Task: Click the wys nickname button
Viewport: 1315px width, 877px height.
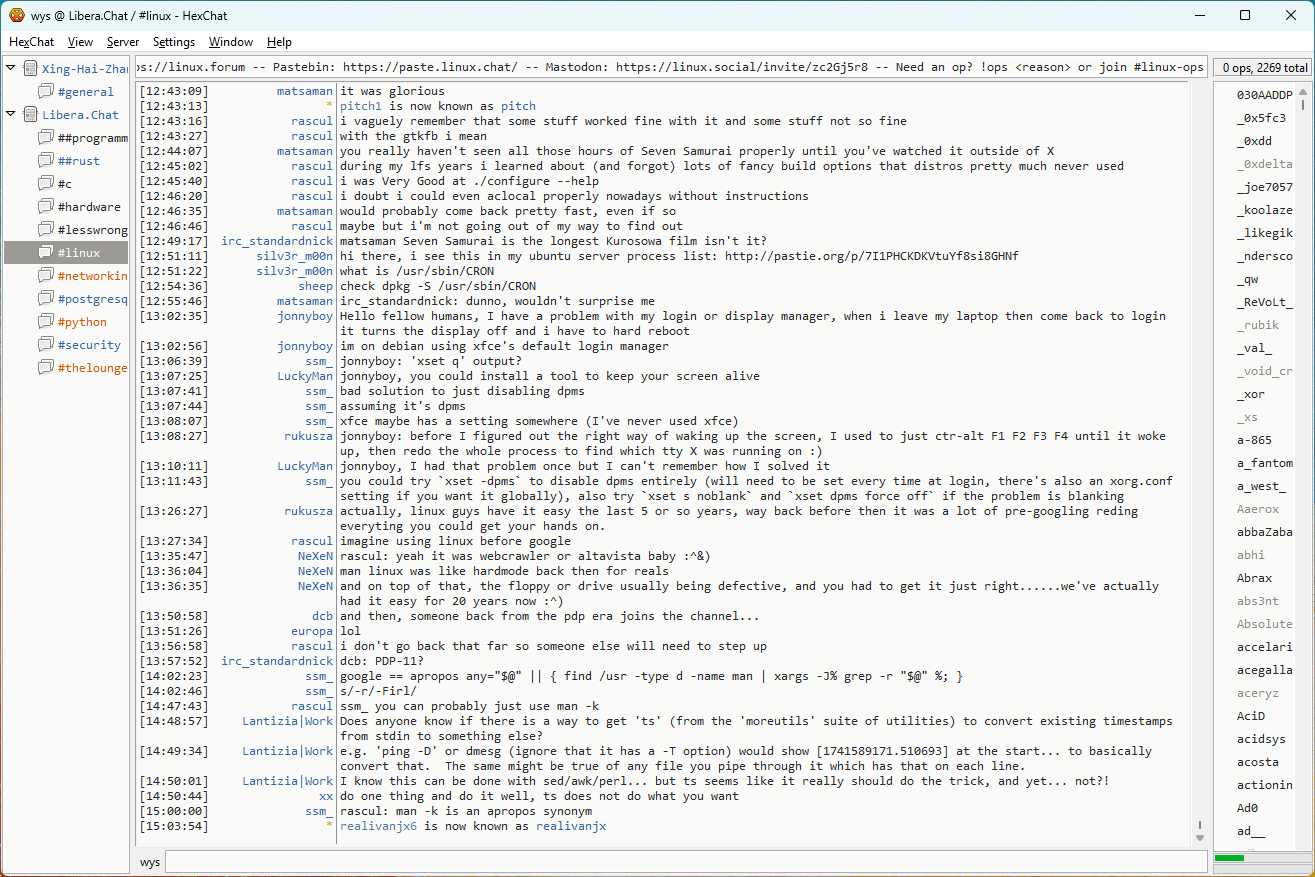Action: pyautogui.click(x=150, y=862)
